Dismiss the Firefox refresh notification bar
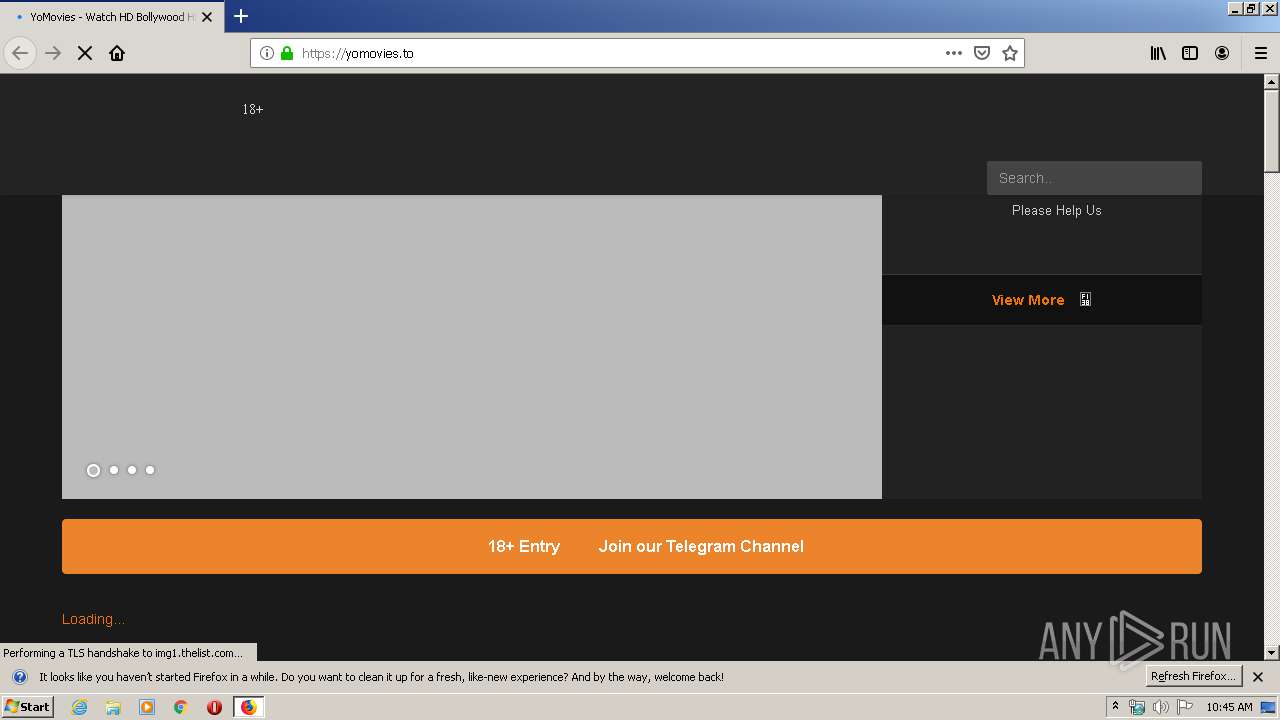This screenshot has width=1280, height=720. pos(1258,677)
